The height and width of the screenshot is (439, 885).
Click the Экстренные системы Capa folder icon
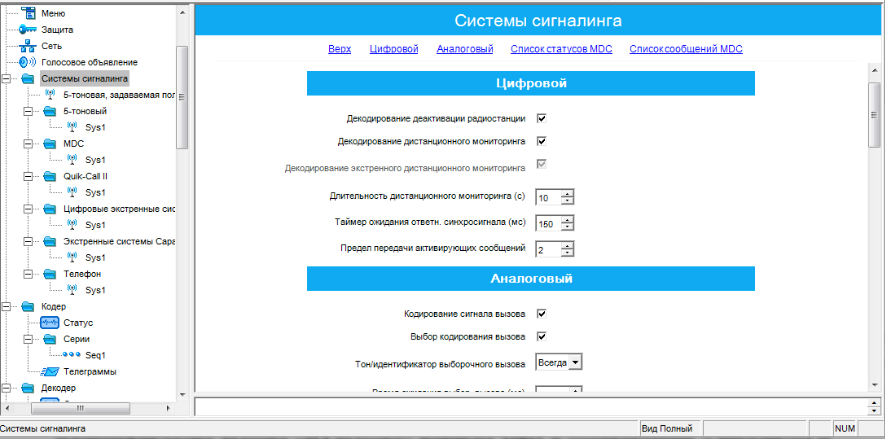pos(50,242)
